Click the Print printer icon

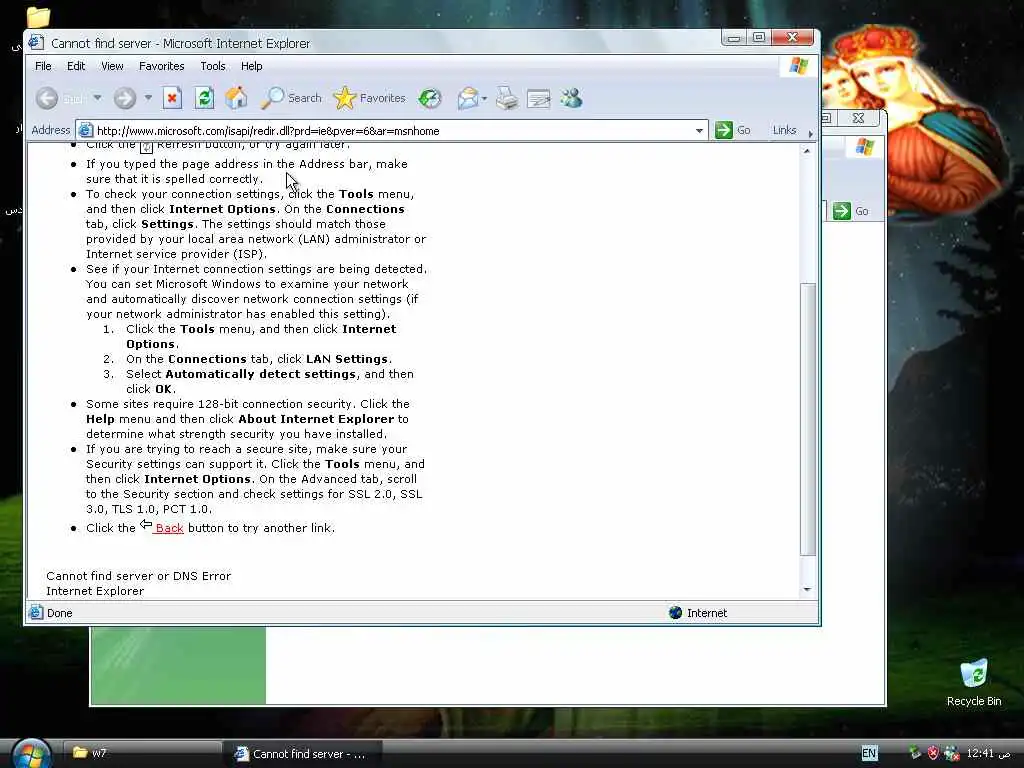[x=507, y=99]
